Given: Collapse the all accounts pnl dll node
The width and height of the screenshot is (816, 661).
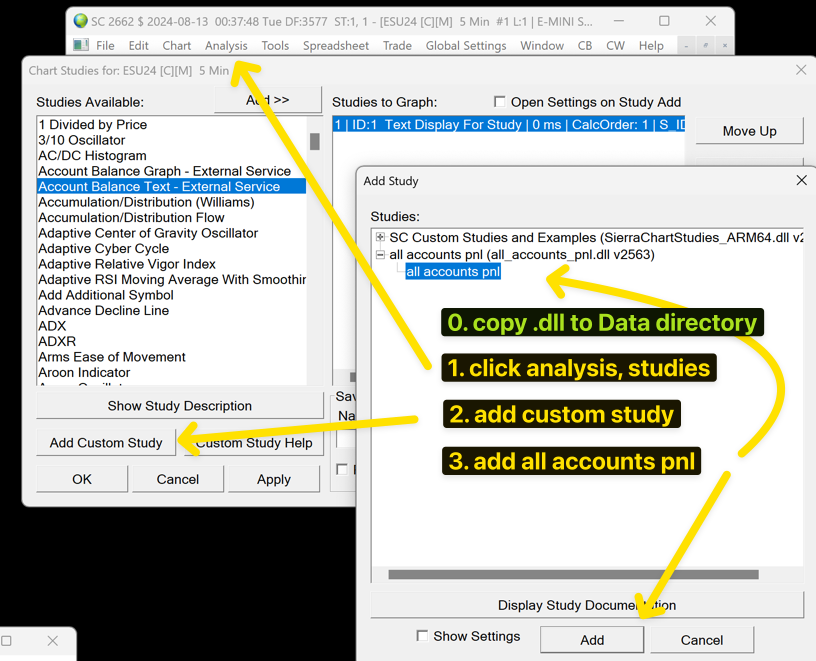Looking at the screenshot, I should coord(380,255).
